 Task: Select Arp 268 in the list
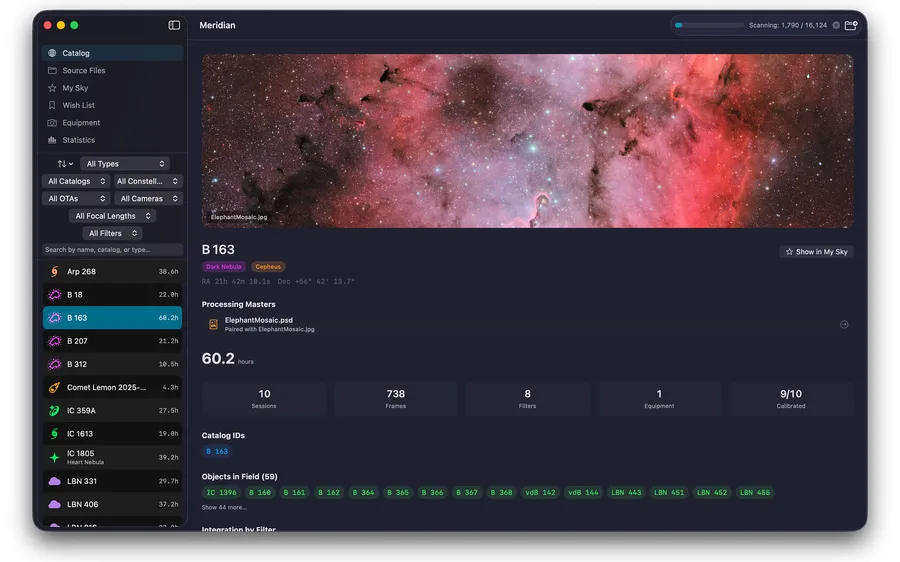click(112, 272)
